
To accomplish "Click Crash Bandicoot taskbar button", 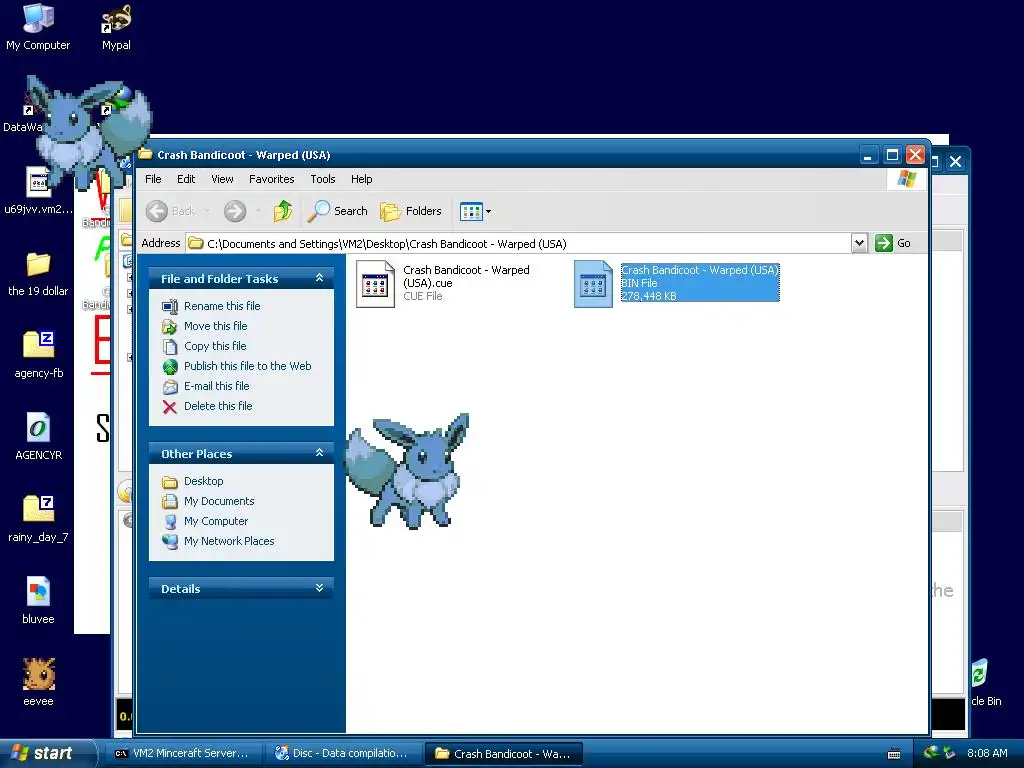I will click(504, 754).
